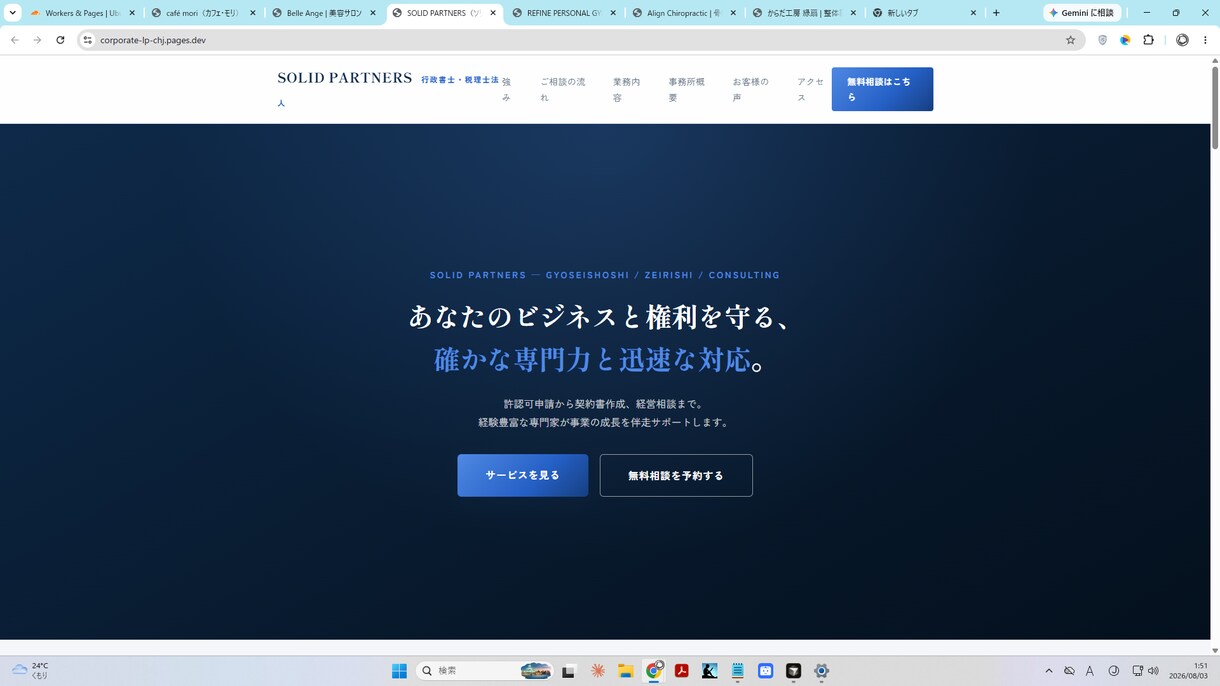Open the Chrome profile avatar
The image size is (1220, 686).
(x=1182, y=40)
